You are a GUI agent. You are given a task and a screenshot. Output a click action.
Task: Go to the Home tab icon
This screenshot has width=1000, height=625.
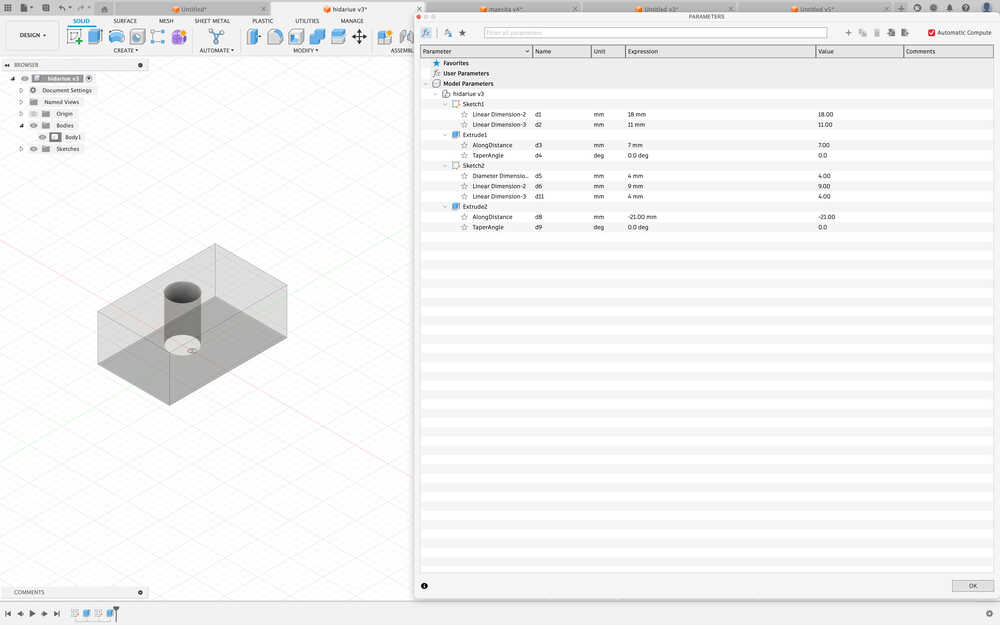point(105,9)
